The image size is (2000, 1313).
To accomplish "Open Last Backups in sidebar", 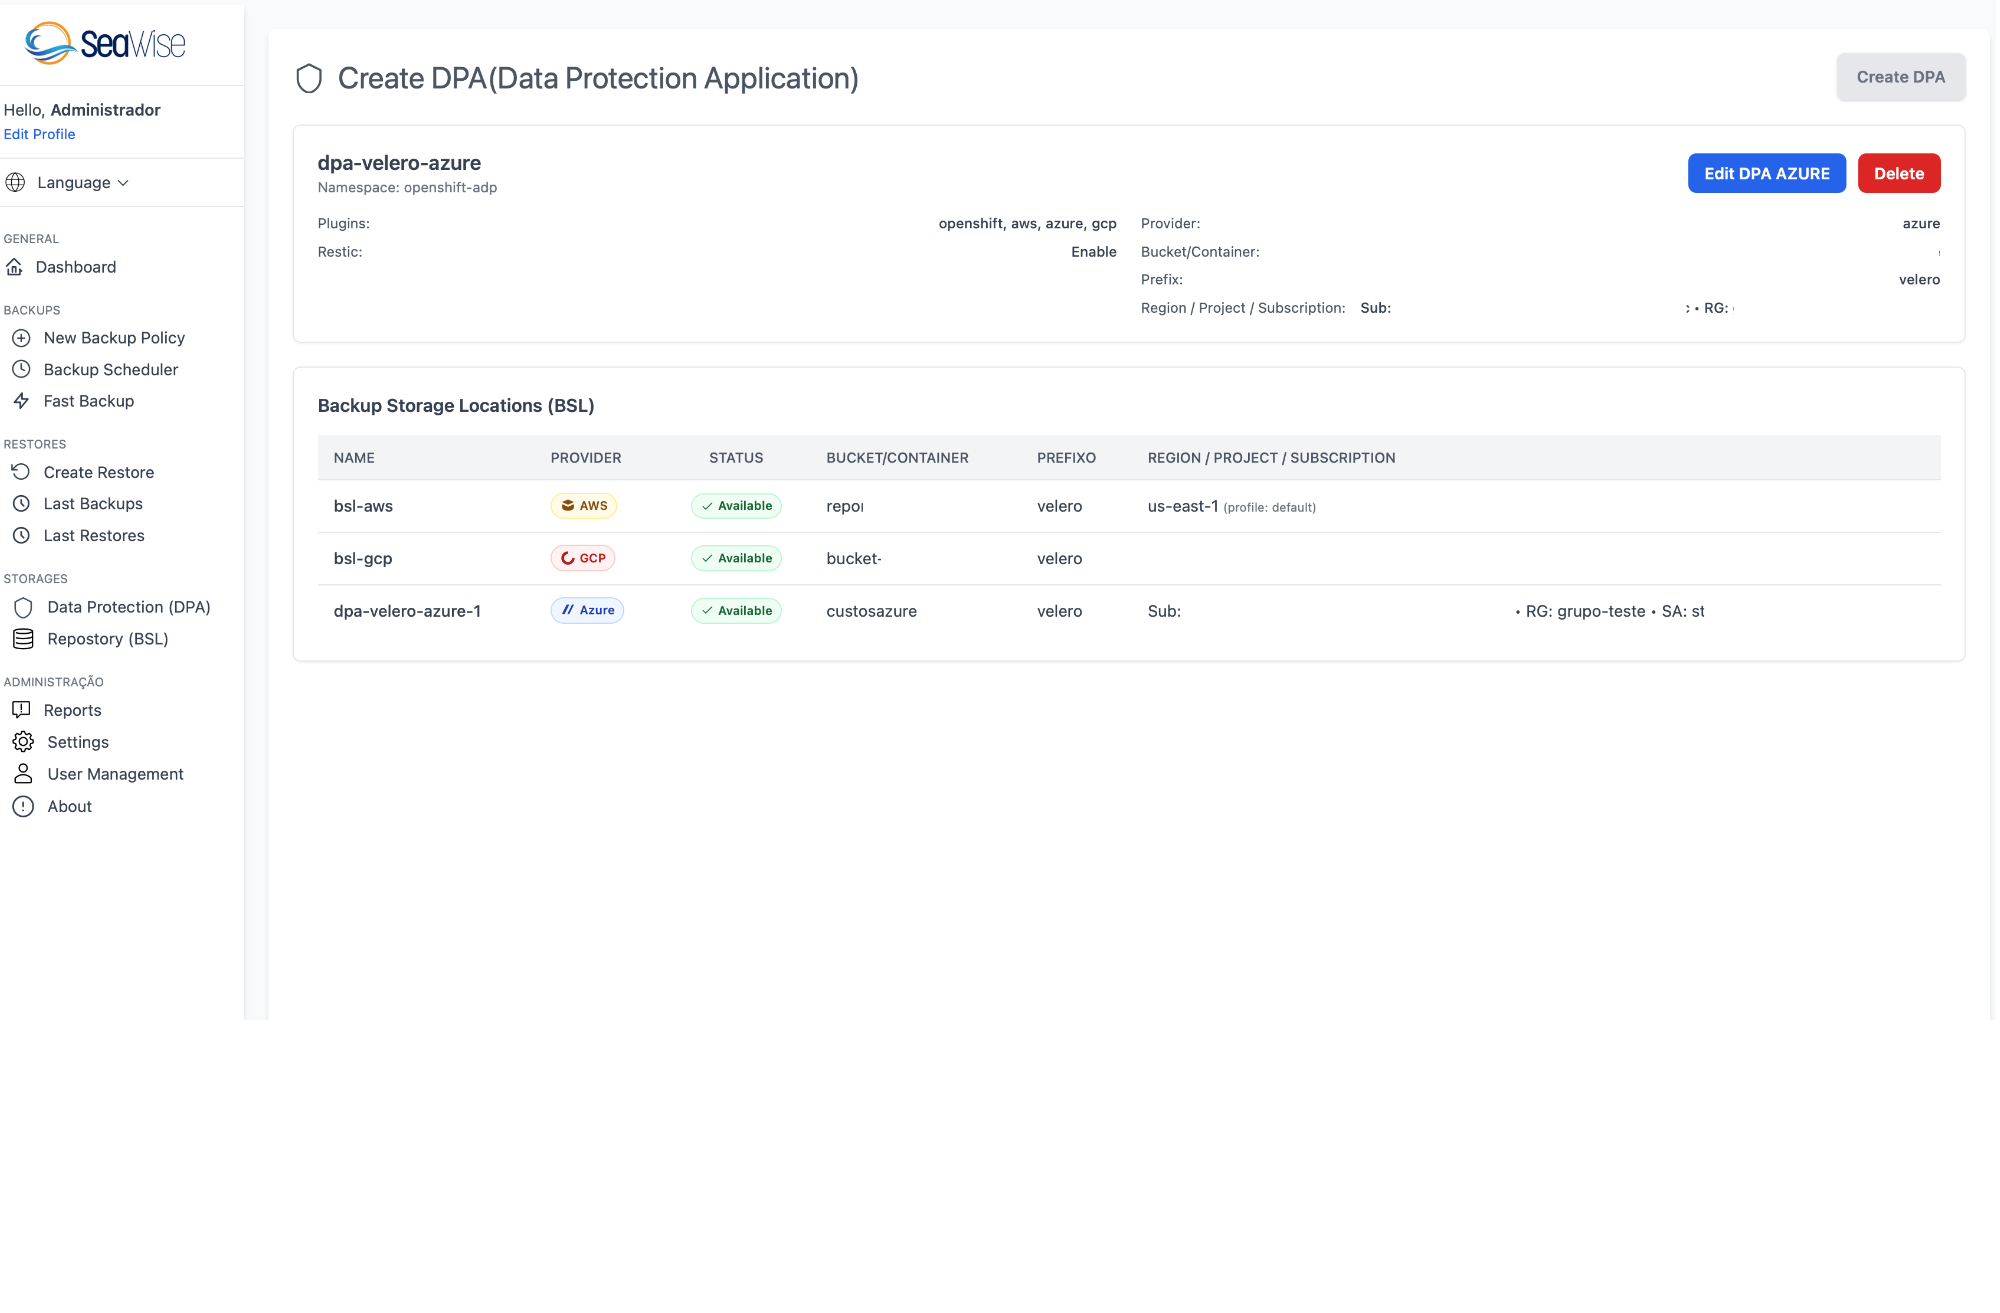I will 93,504.
